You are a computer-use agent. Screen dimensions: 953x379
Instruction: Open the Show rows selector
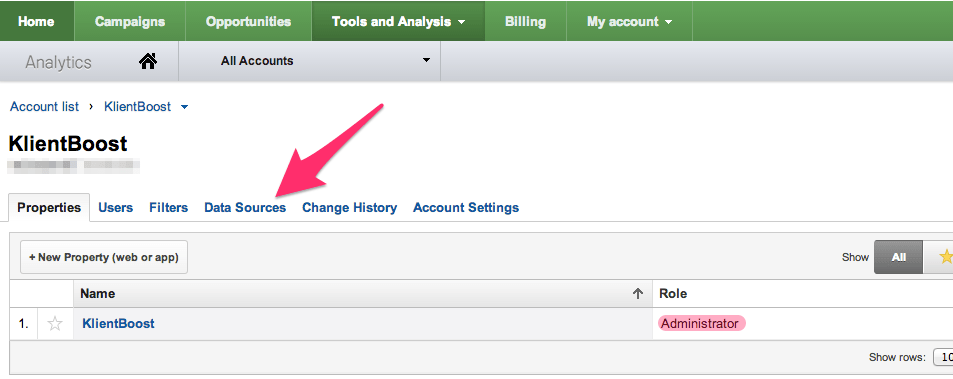(x=943, y=357)
